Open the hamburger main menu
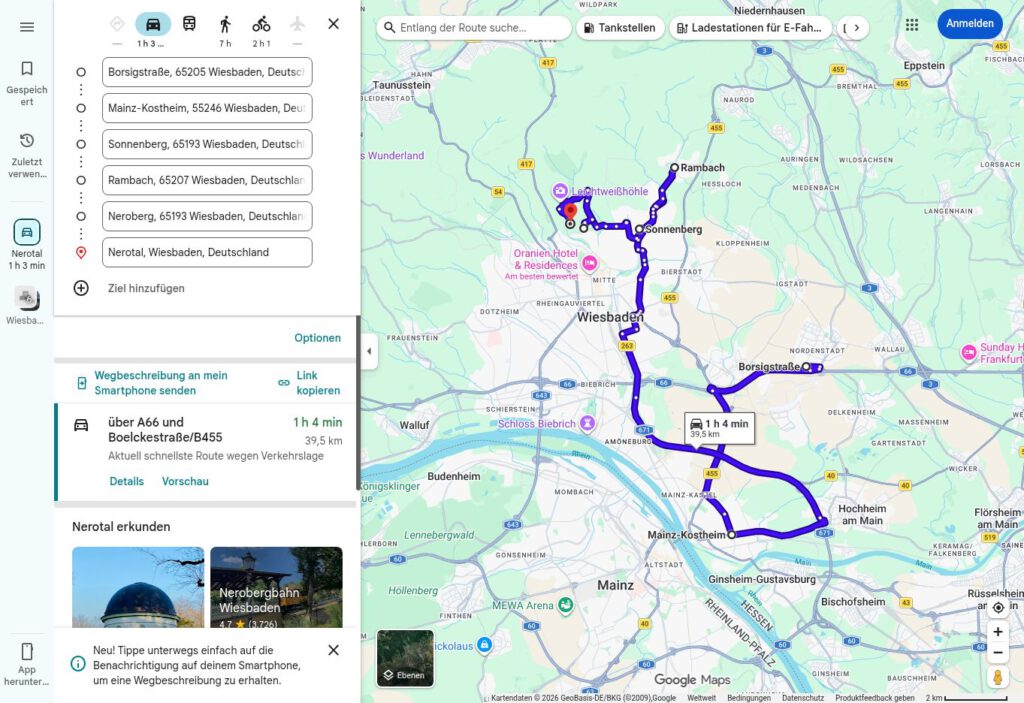 [x=27, y=27]
